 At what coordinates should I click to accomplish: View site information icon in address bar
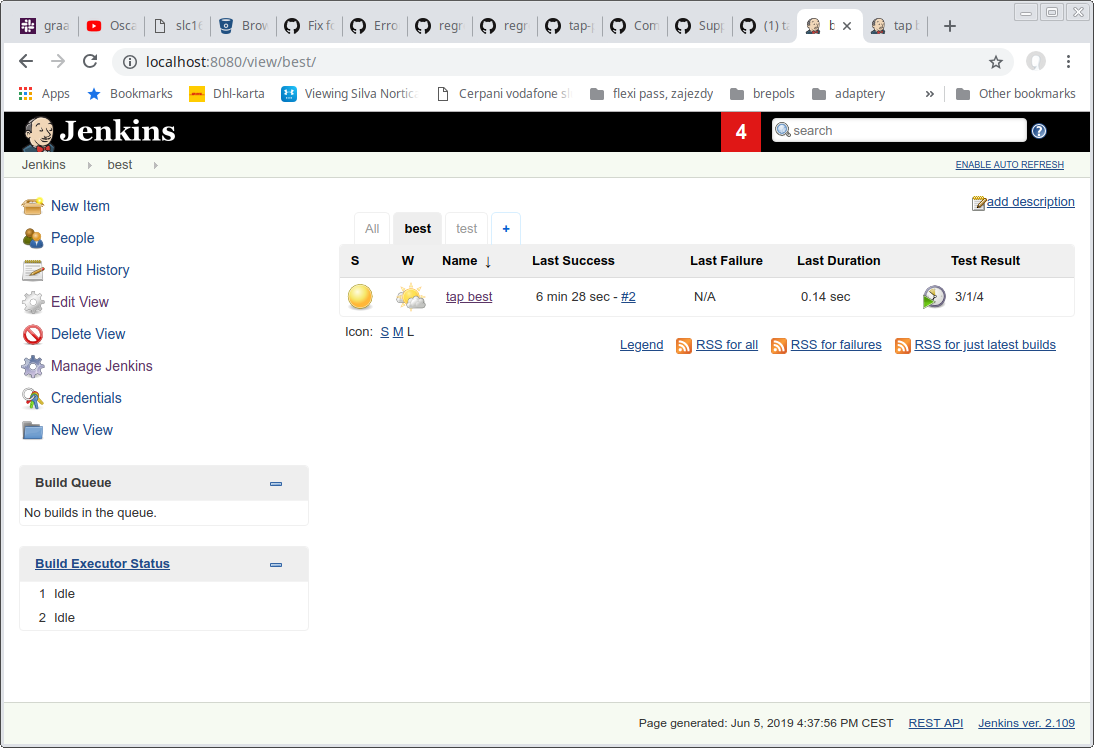tap(130, 62)
